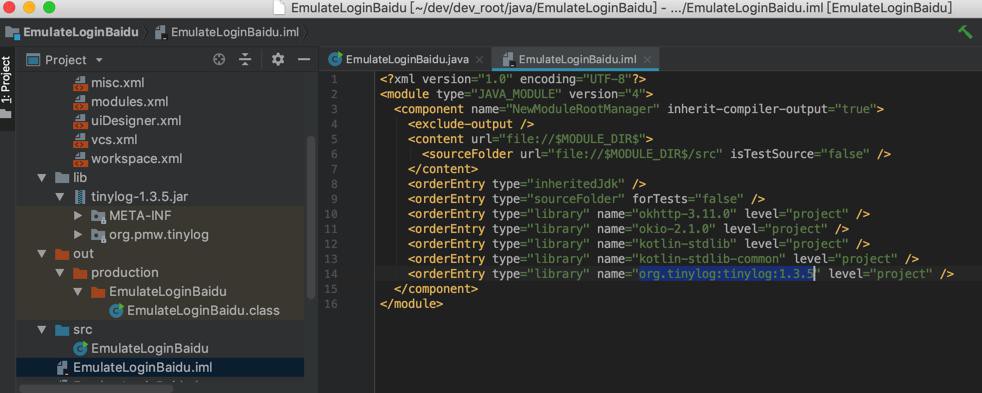Hide the Project panel via minus icon
Image resolution: width=982 pixels, height=393 pixels.
coord(304,59)
